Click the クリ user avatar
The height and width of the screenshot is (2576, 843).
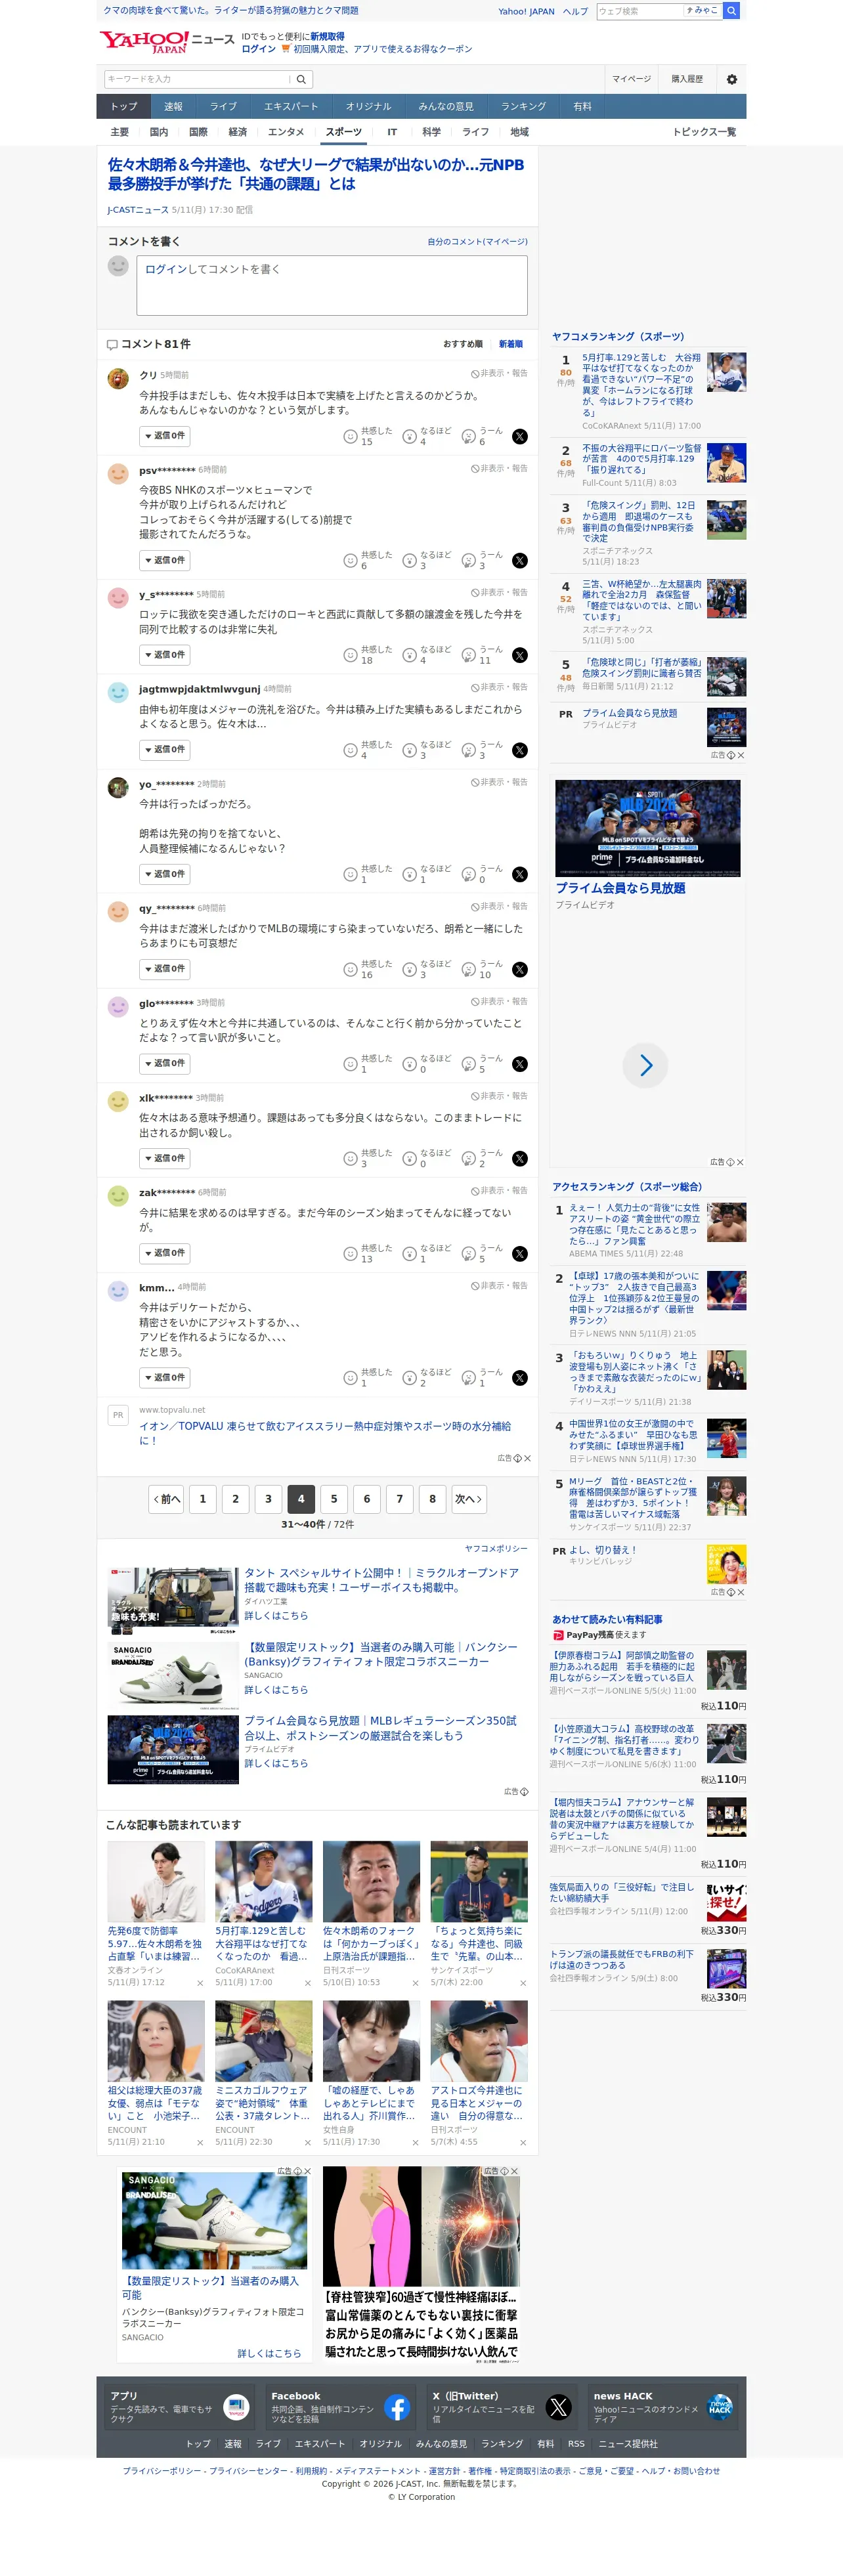tap(118, 378)
